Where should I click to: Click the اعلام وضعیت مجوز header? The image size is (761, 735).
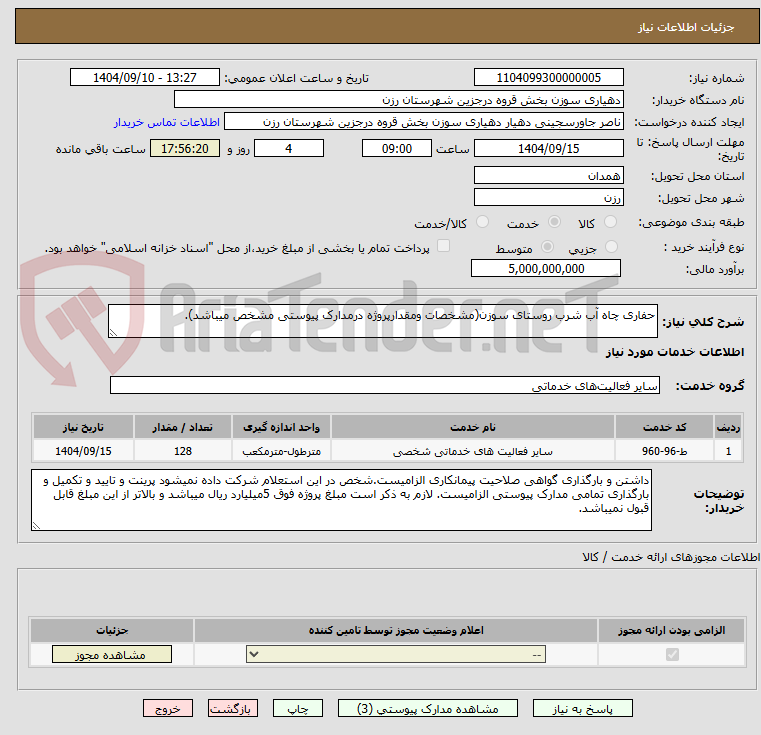click(x=396, y=630)
